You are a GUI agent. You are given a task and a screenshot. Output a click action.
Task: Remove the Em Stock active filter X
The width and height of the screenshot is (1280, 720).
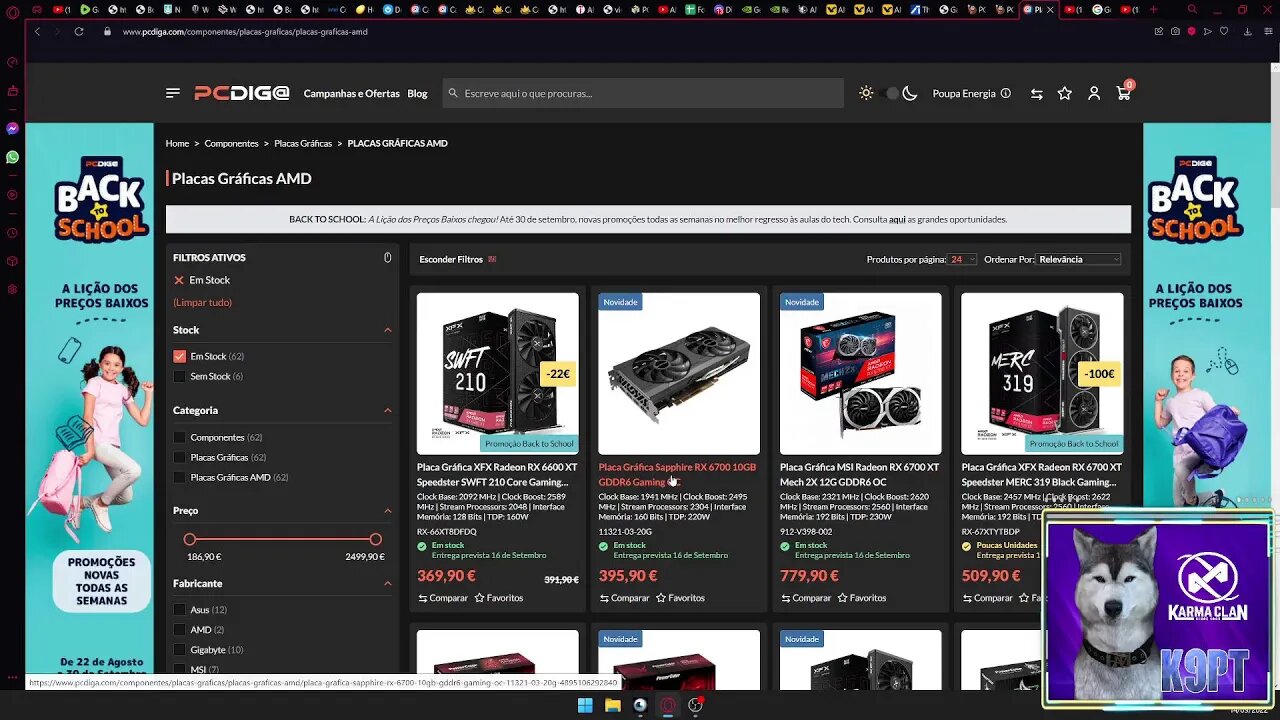click(x=179, y=280)
